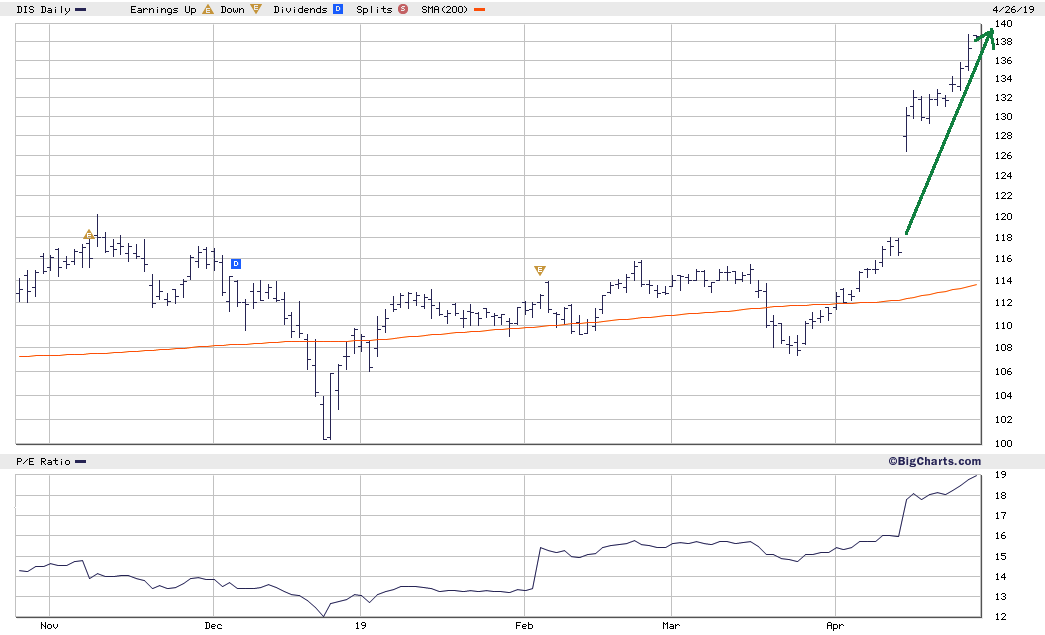The height and width of the screenshot is (635, 1045).
Task: Click the 'Down' legend label
Action: [x=233, y=9]
